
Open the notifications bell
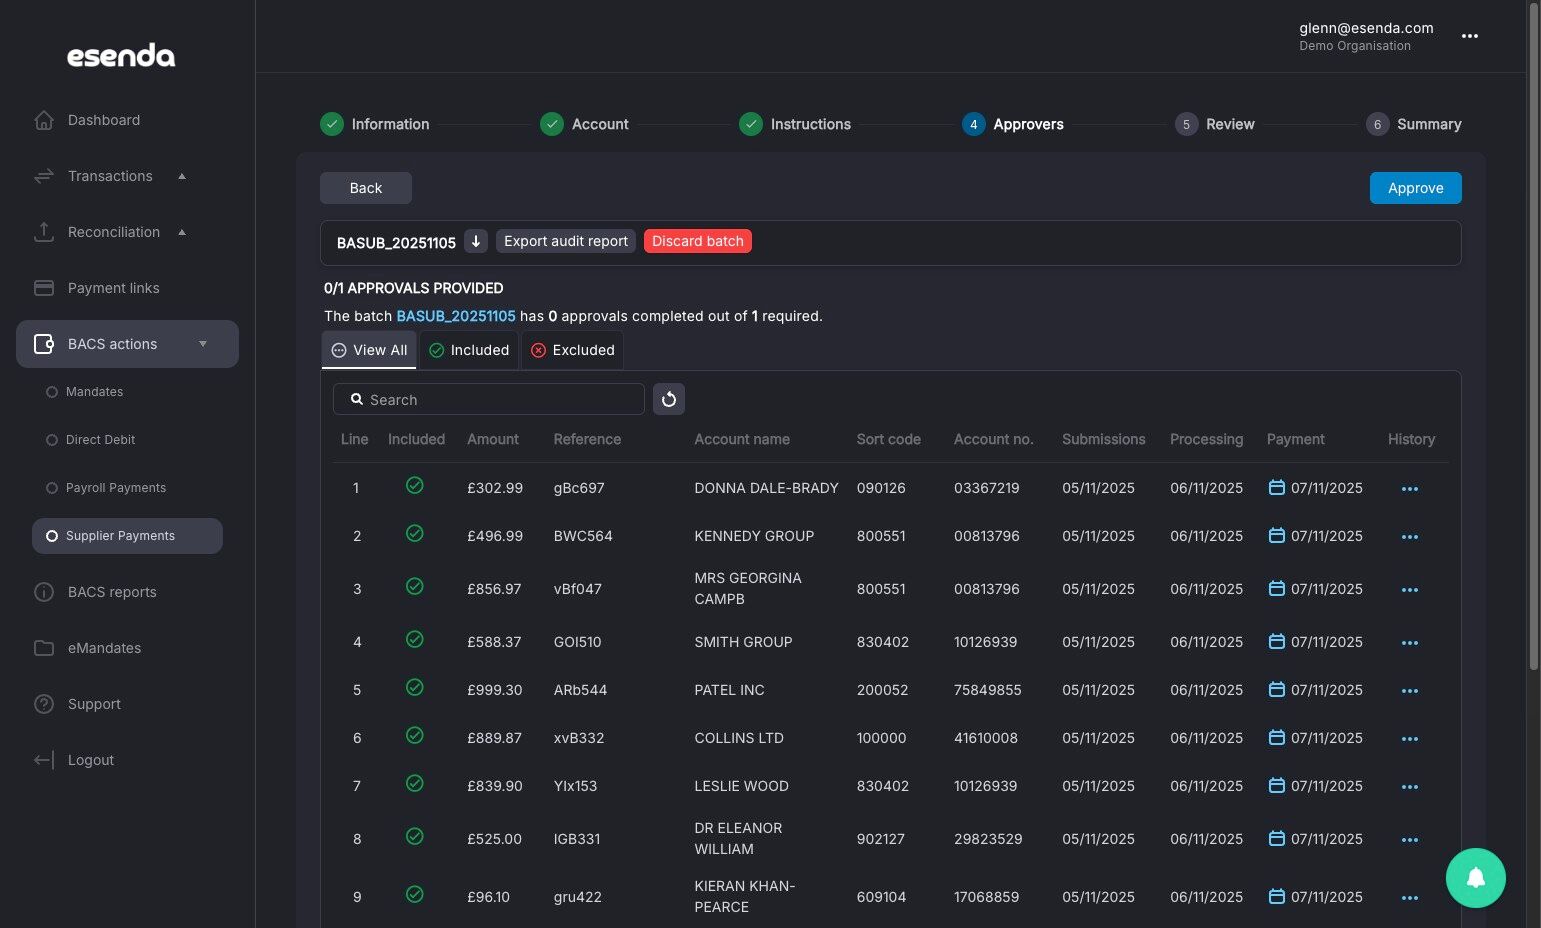click(1476, 878)
